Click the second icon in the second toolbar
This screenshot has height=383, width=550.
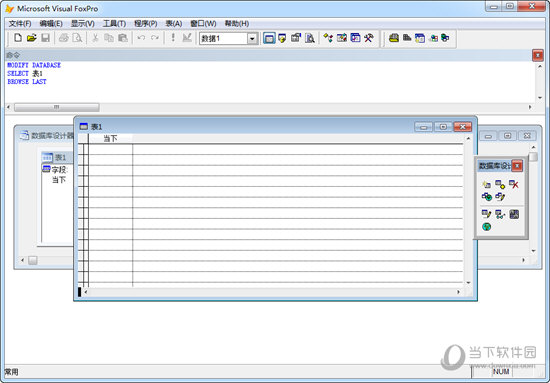click(407, 38)
